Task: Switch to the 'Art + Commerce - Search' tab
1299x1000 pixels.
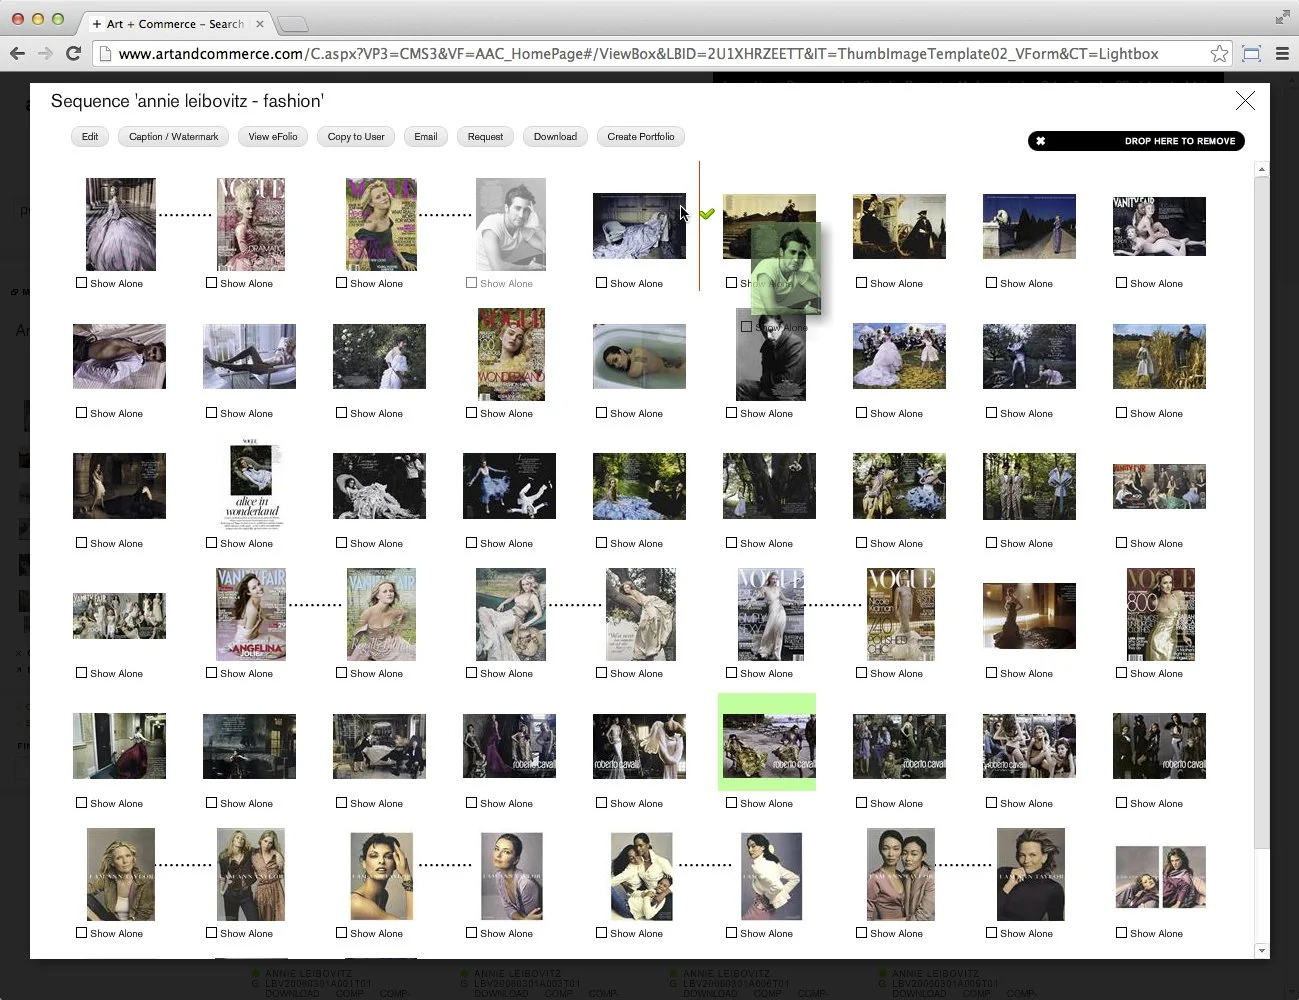Action: tap(175, 24)
